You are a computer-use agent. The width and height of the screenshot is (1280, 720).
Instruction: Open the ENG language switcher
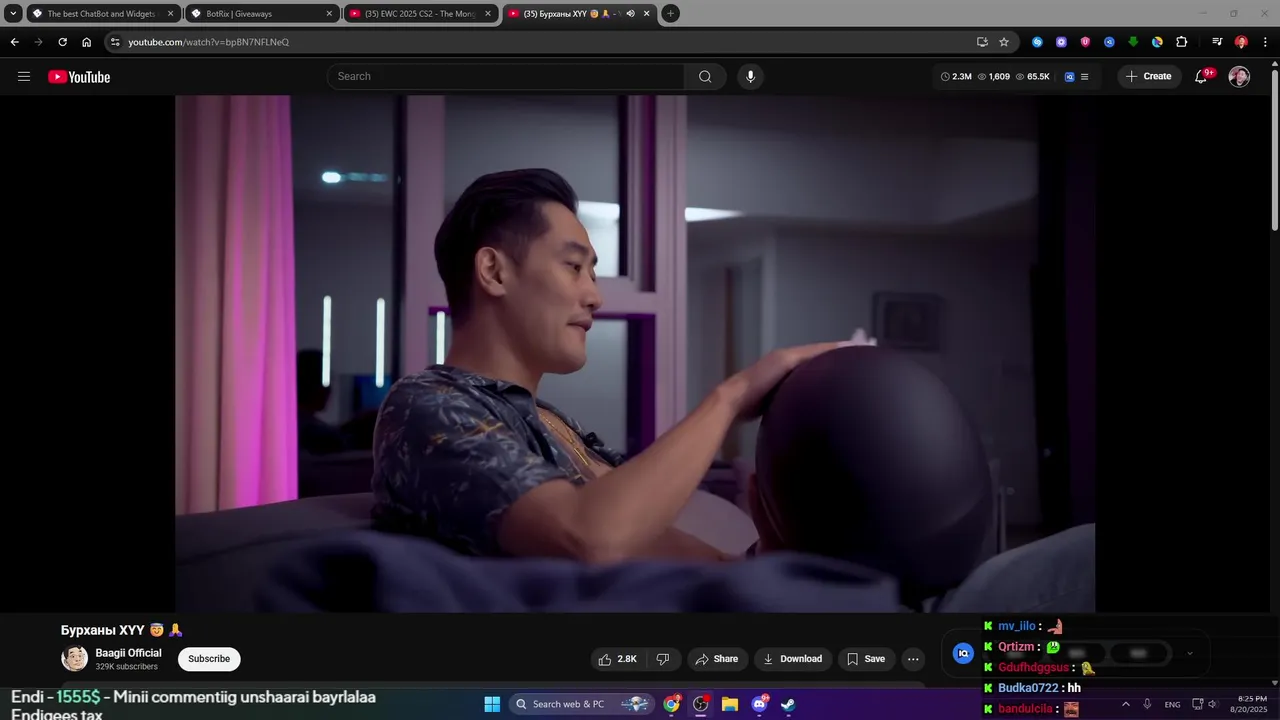[1173, 704]
